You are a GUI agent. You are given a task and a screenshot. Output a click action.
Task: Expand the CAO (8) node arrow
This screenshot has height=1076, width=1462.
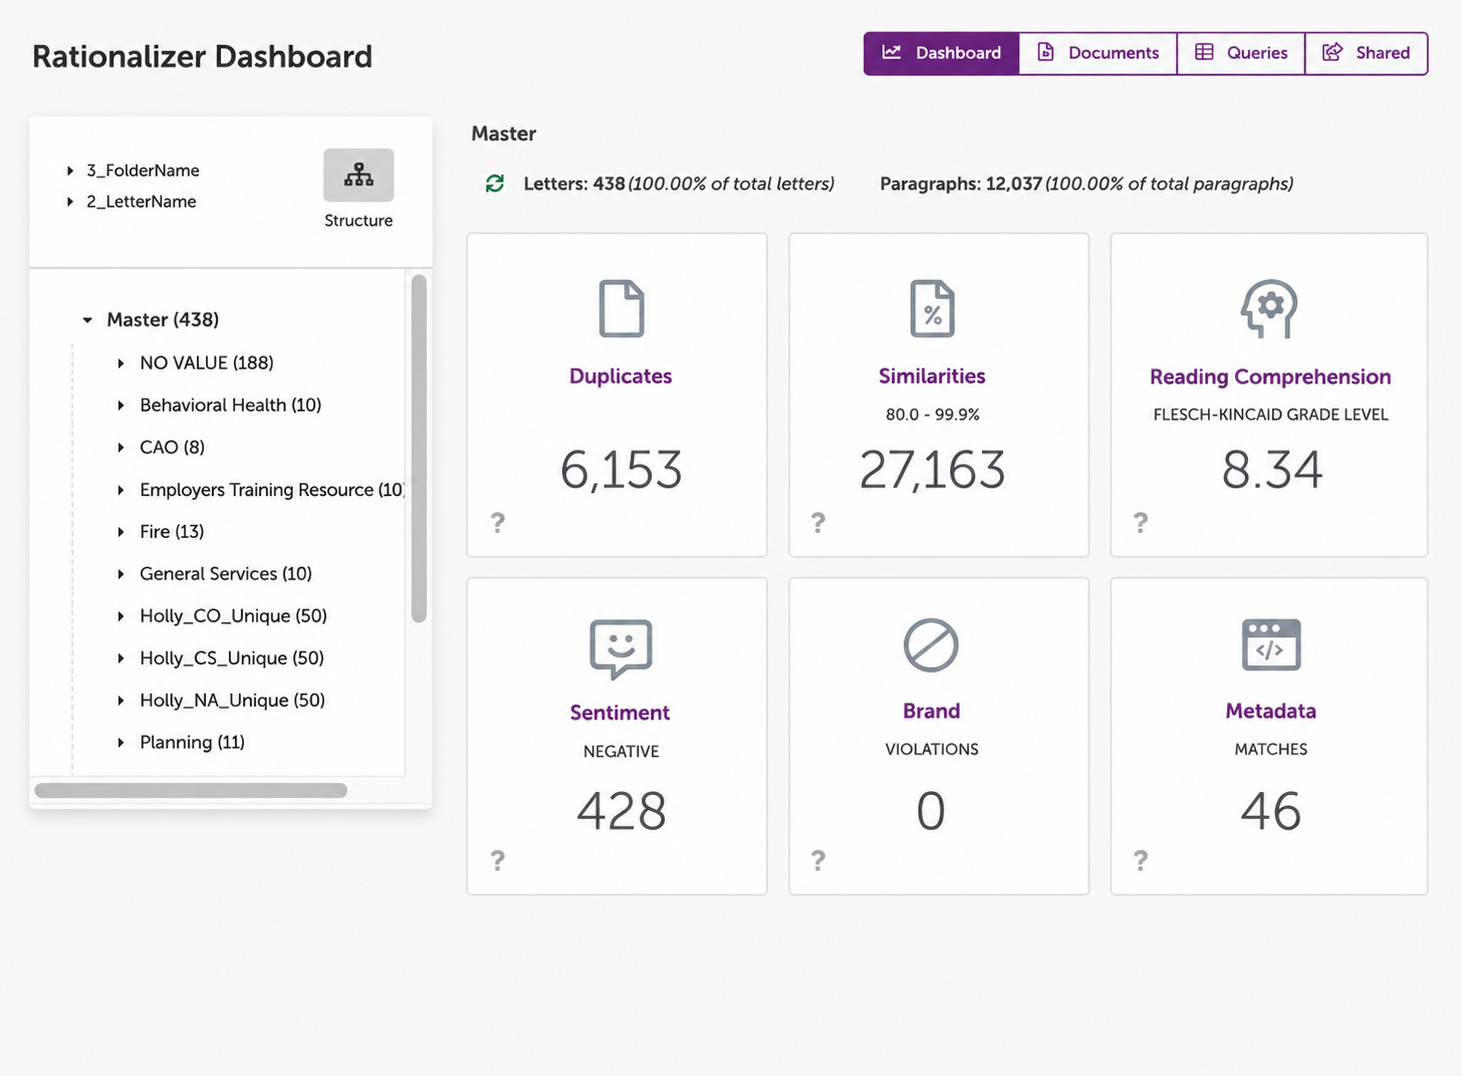tap(121, 447)
